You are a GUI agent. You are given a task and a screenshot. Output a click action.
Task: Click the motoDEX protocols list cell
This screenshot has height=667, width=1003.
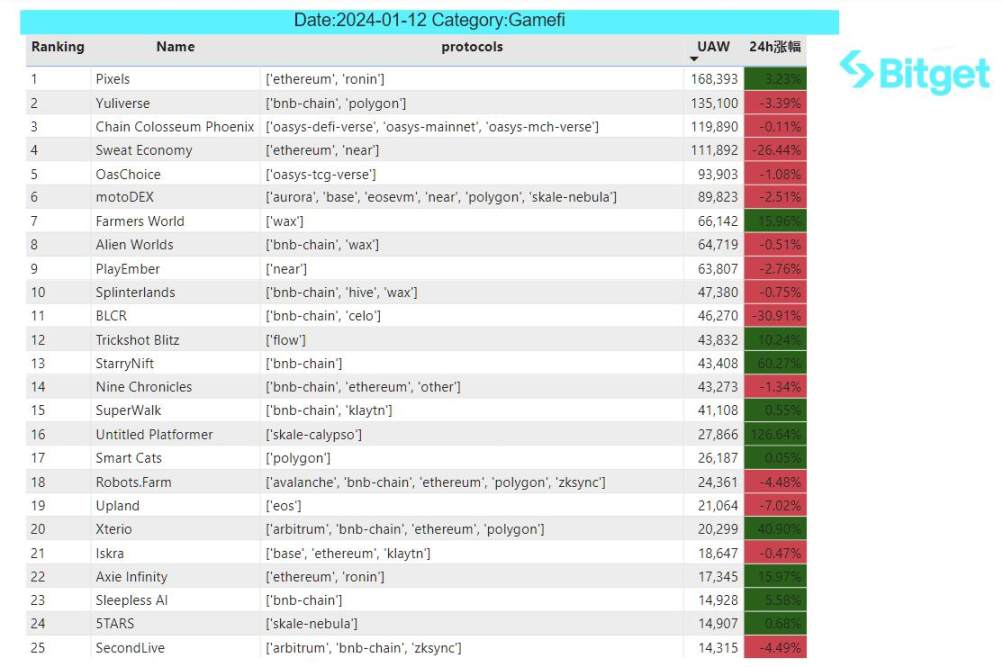pos(441,198)
